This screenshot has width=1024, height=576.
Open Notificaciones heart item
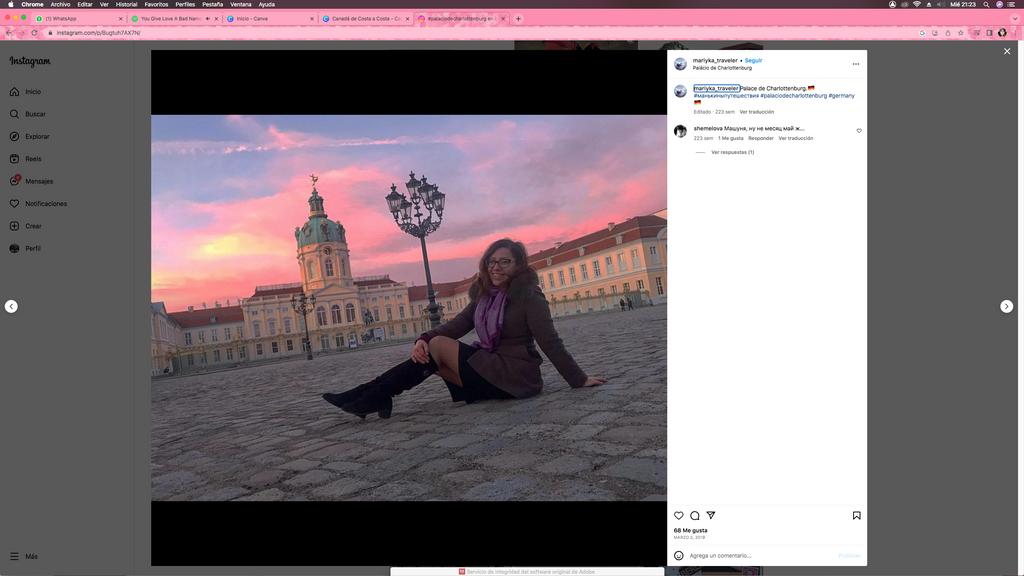click(39, 204)
